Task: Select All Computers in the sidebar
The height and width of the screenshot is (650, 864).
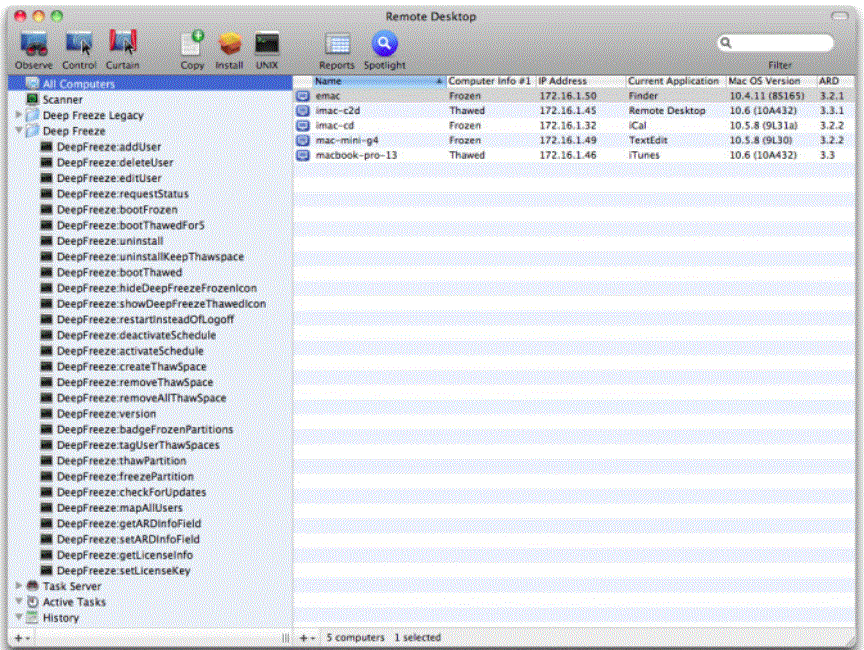Action: tap(150, 84)
